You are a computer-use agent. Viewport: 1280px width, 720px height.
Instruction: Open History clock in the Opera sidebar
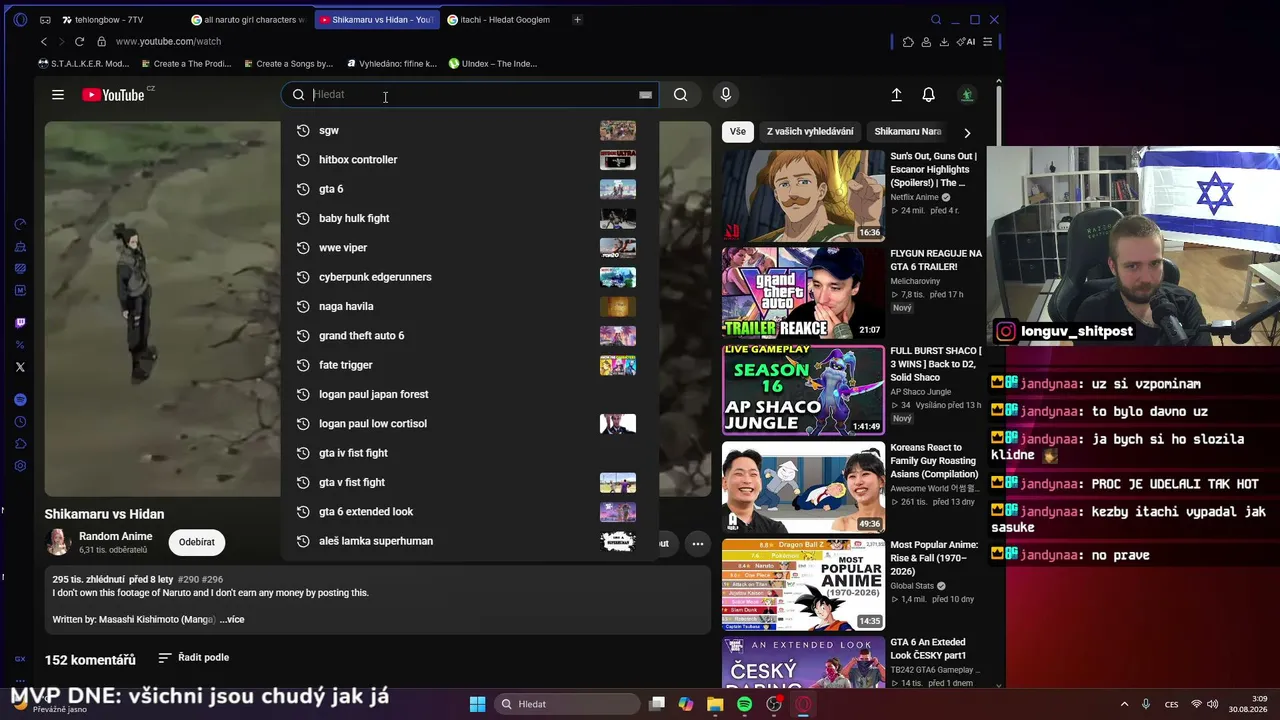tap(20, 422)
